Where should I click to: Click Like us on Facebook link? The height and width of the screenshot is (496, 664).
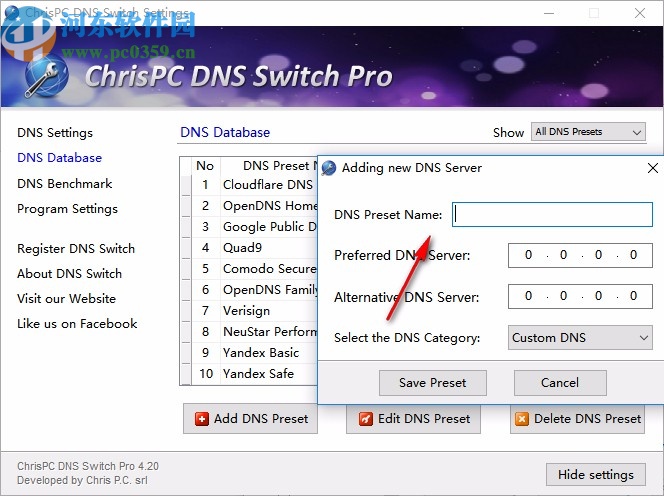77,324
